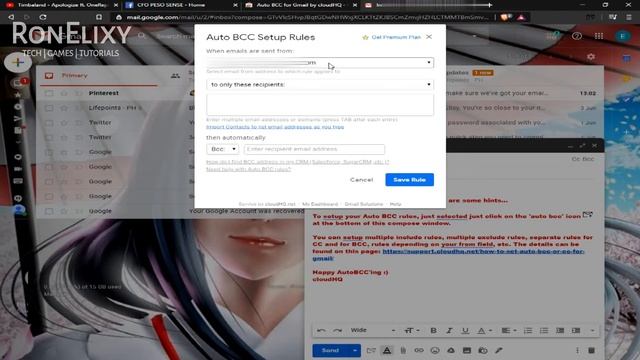Click Send button in compose window
This screenshot has width=640, height=360.
(x=331, y=350)
